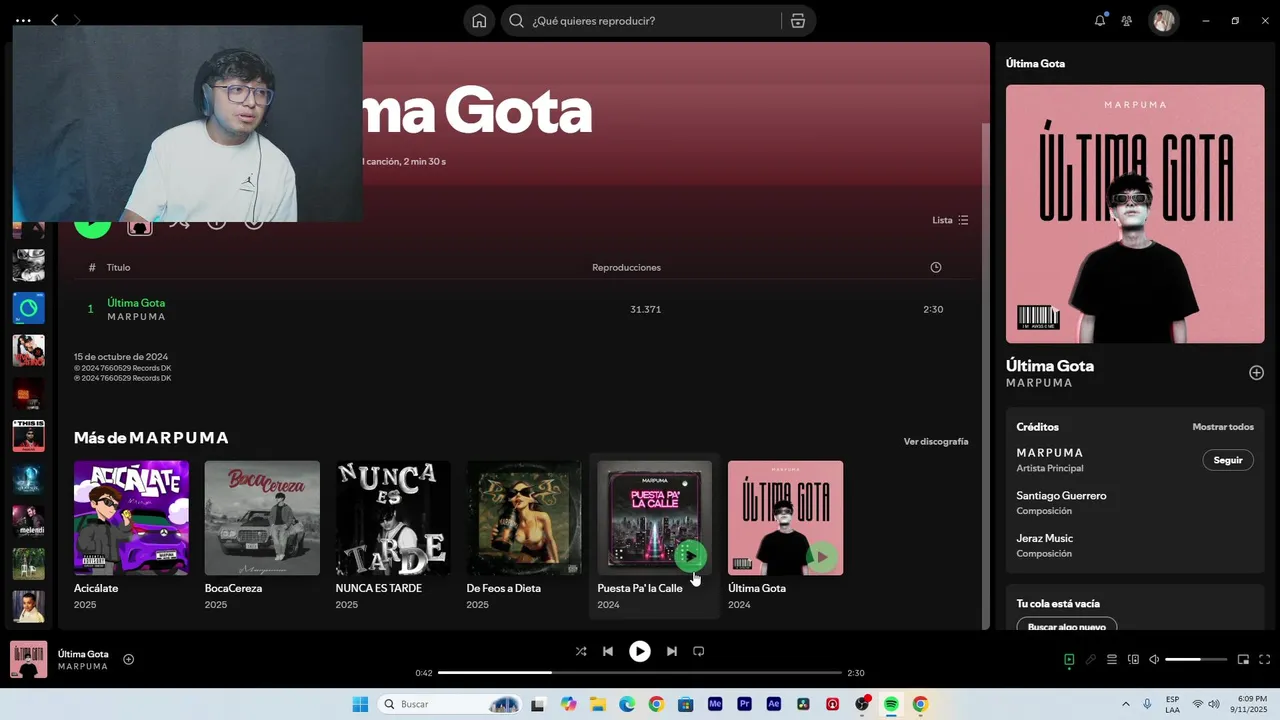Screen dimensions: 1280x720
Task: Go back with the left arrow
Action: point(55,20)
